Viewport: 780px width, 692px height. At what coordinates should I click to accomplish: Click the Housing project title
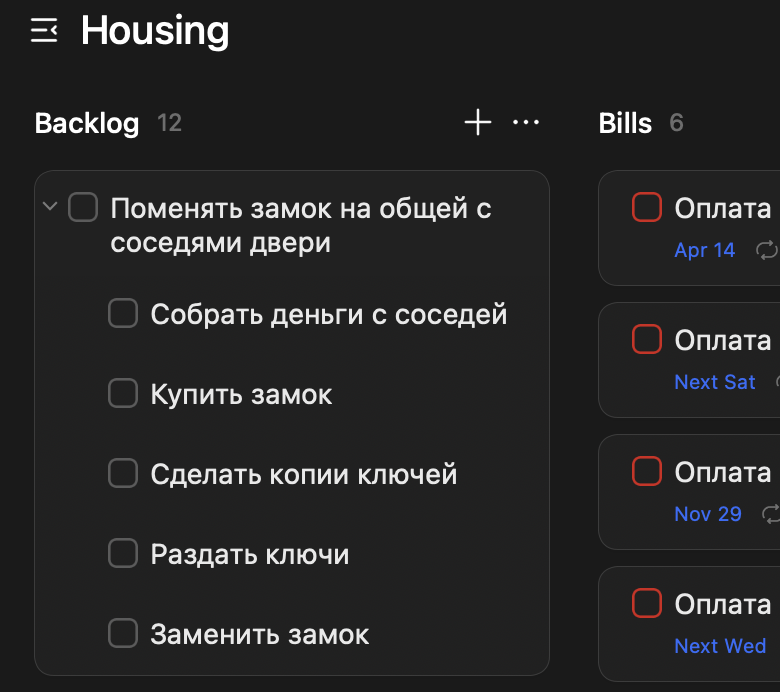[155, 31]
